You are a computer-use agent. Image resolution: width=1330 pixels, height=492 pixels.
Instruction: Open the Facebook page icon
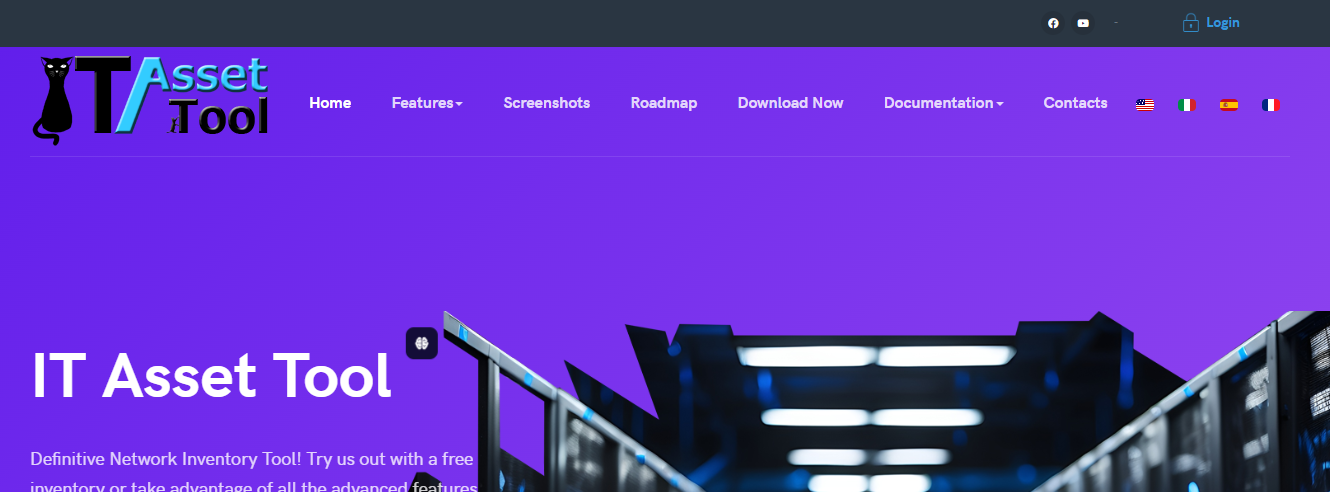pos(1053,23)
